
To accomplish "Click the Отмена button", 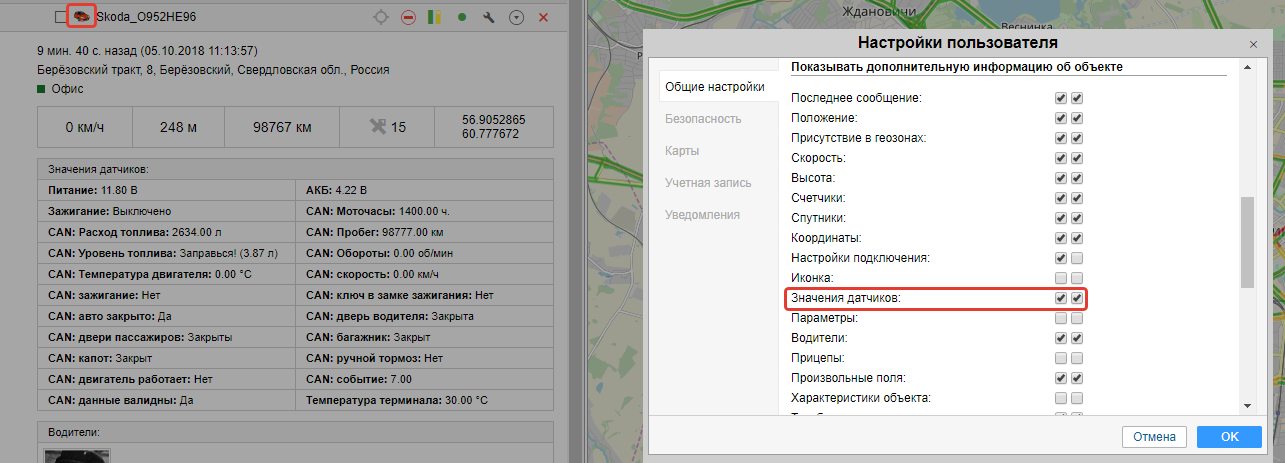I will point(1154,436).
